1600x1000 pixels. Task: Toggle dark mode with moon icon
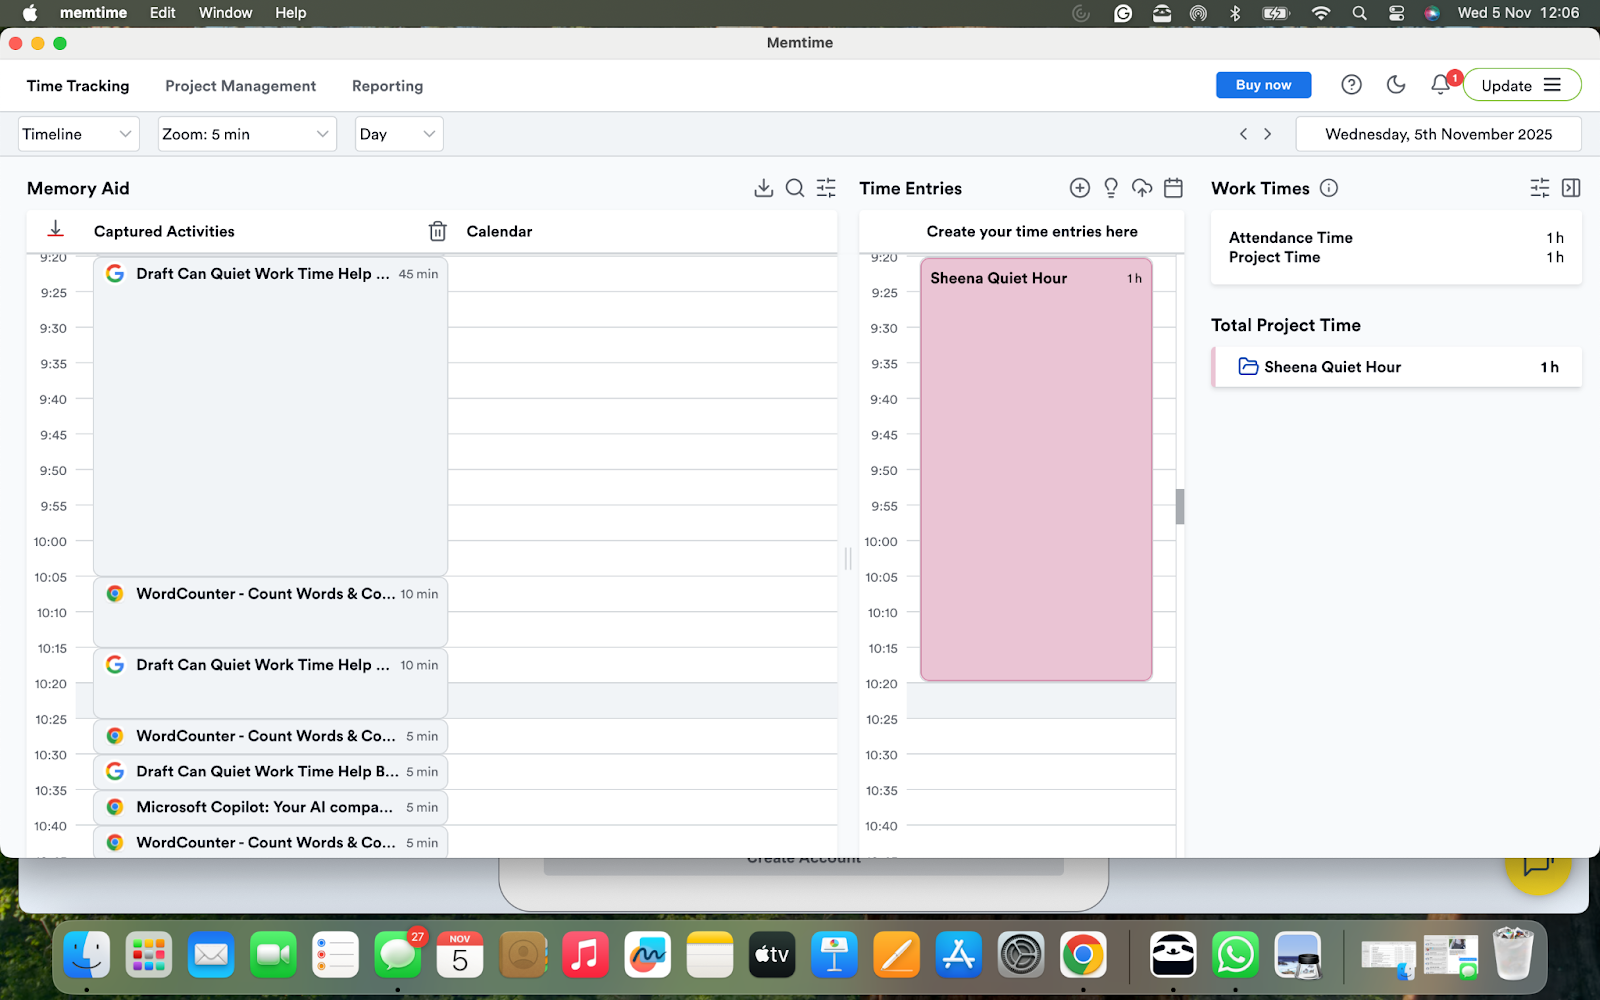point(1395,85)
